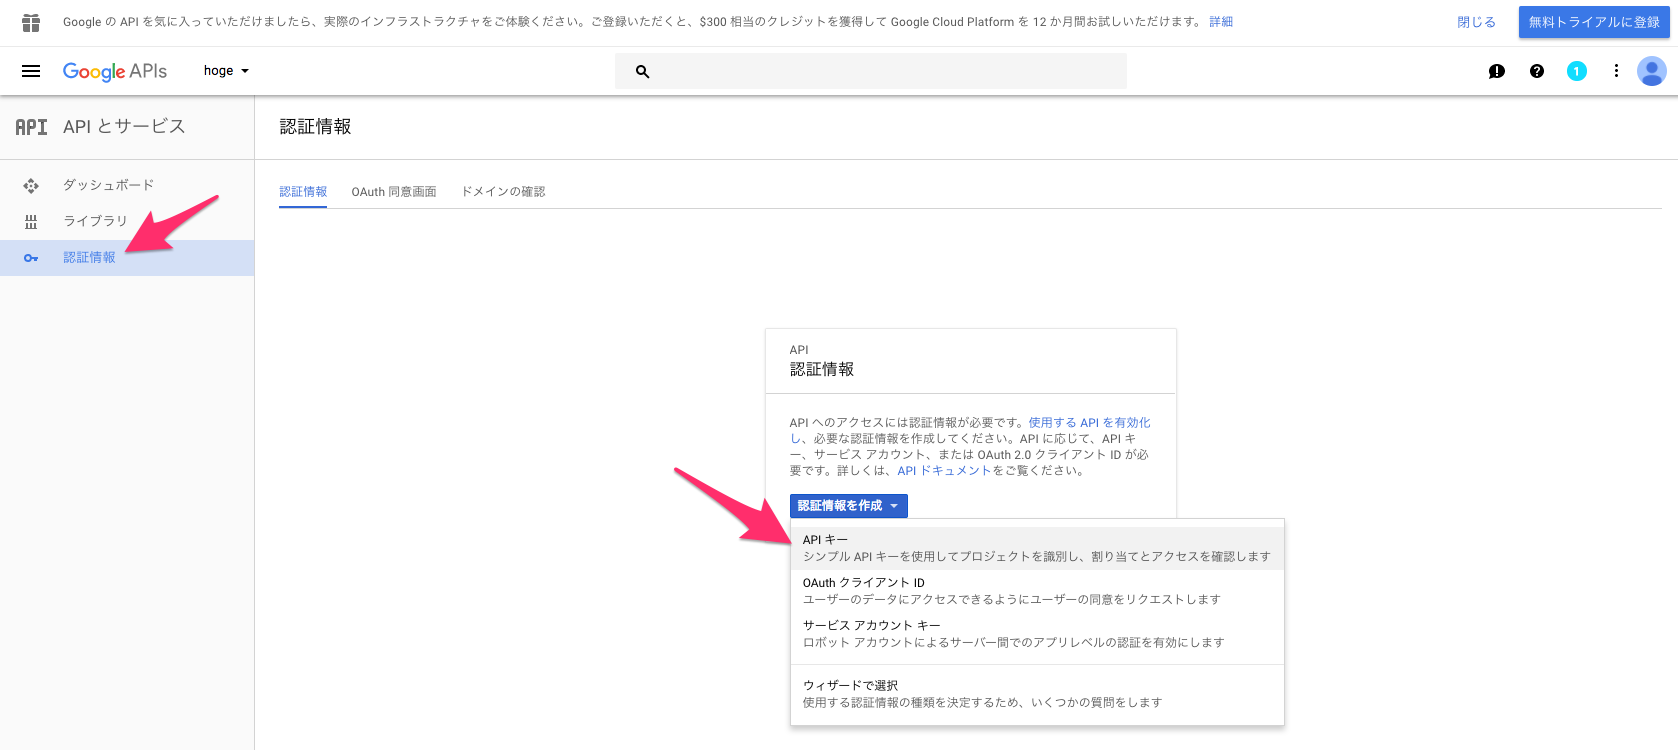The image size is (1678, 750).
Task: Go to the Google APIs logo home
Action: point(115,71)
